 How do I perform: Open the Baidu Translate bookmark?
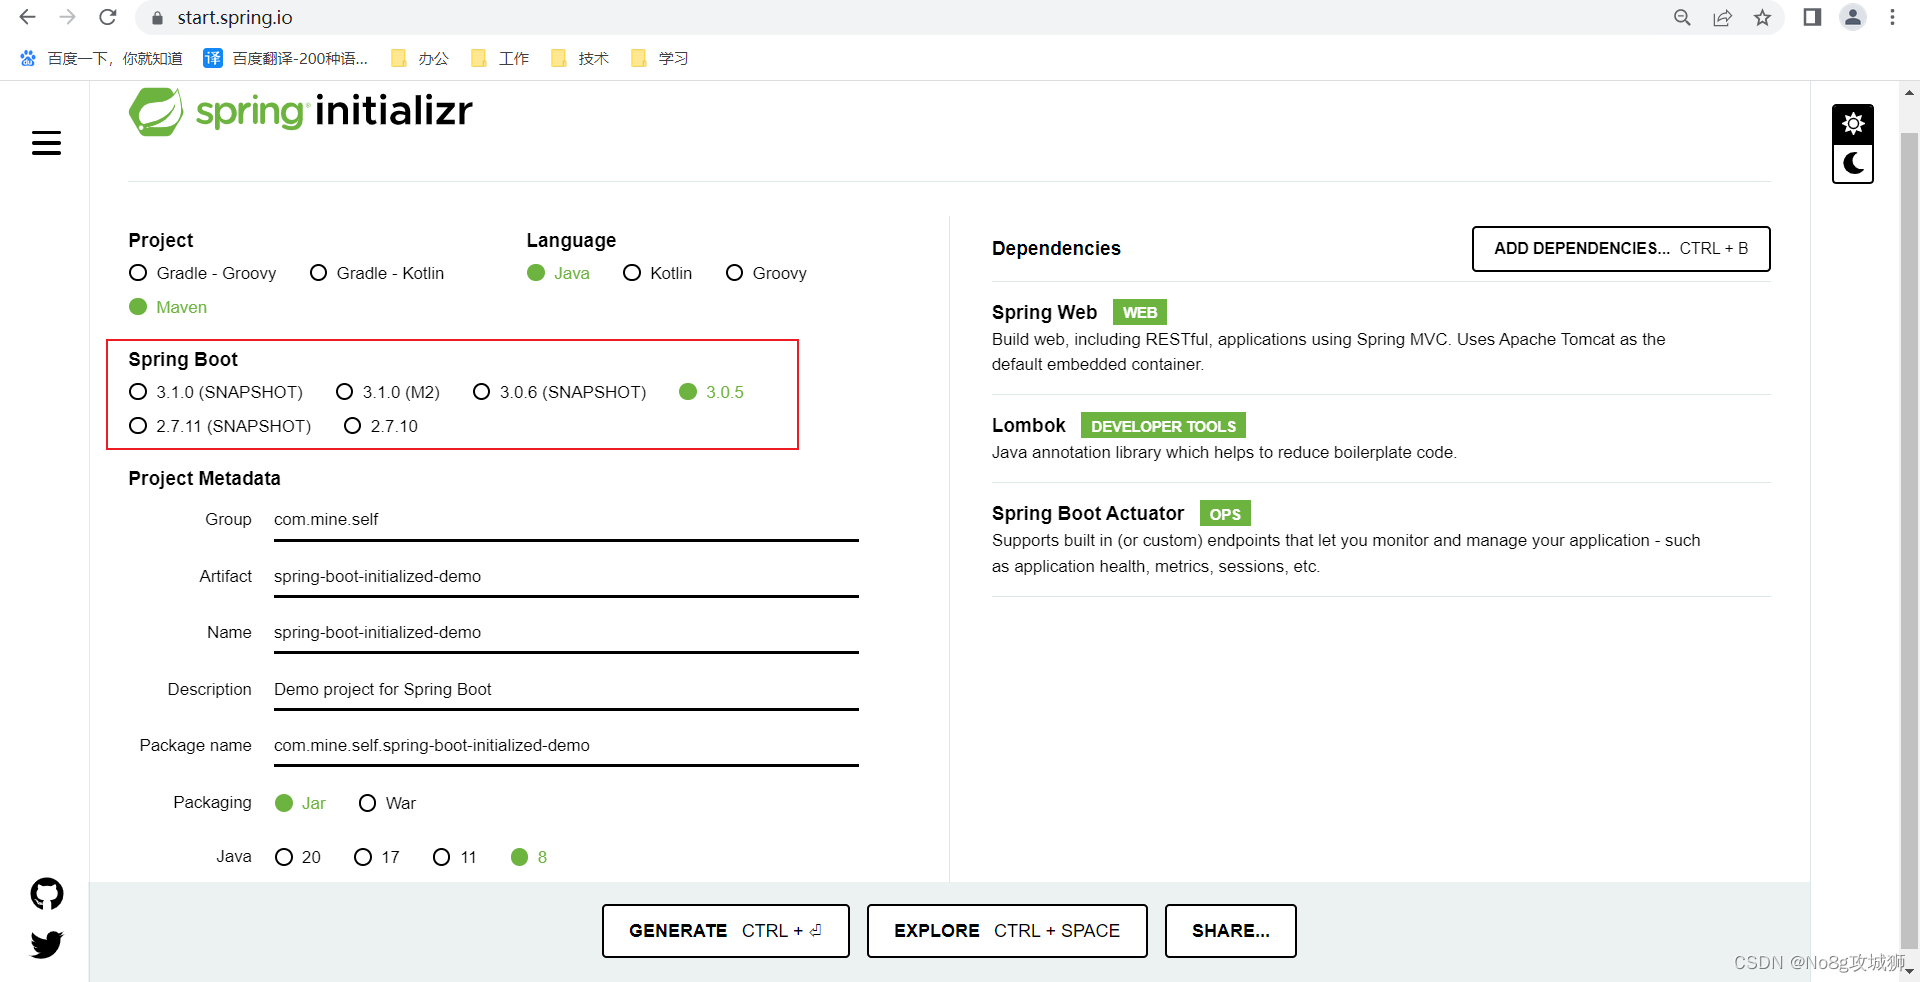pos(286,58)
